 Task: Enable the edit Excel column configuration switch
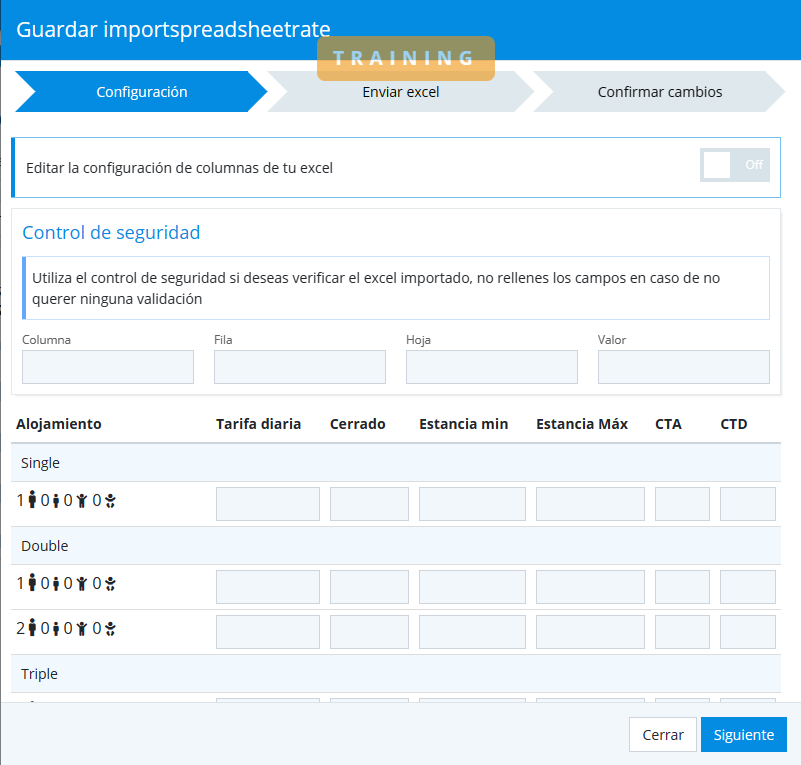[735, 166]
